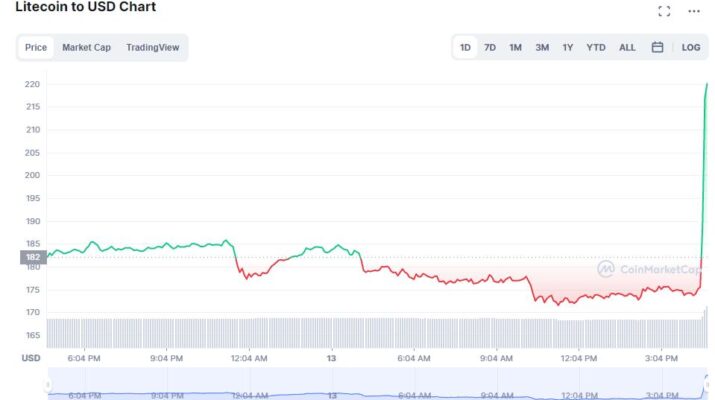
Task: Select the 1D time range
Action: pyautogui.click(x=465, y=47)
